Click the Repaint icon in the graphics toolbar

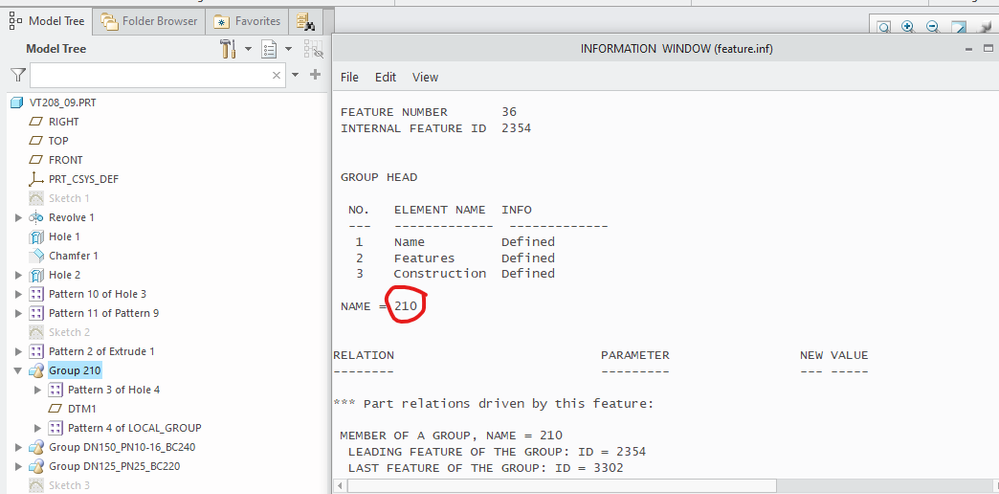click(x=959, y=27)
